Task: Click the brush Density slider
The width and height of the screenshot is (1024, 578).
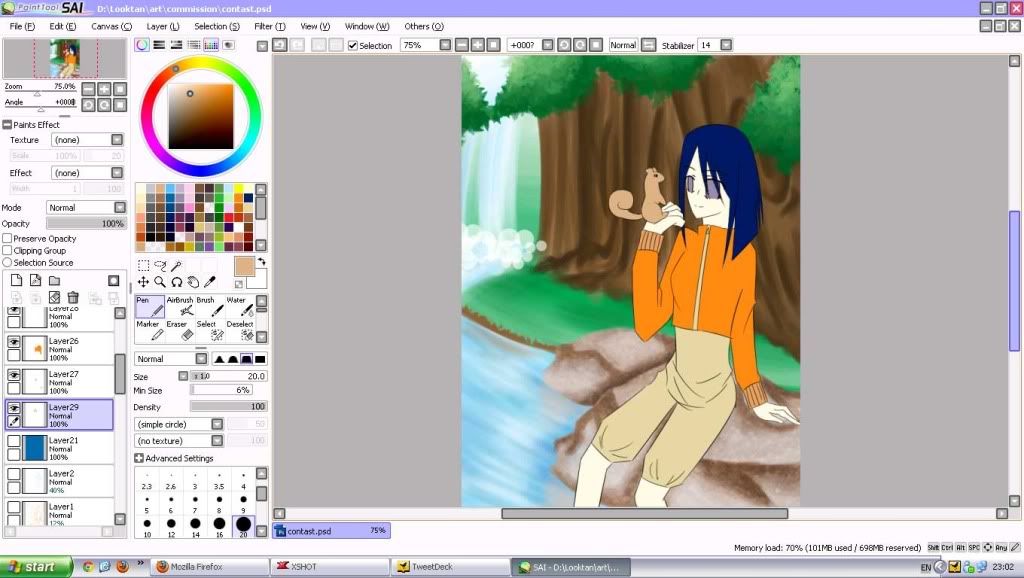Action: pos(229,406)
